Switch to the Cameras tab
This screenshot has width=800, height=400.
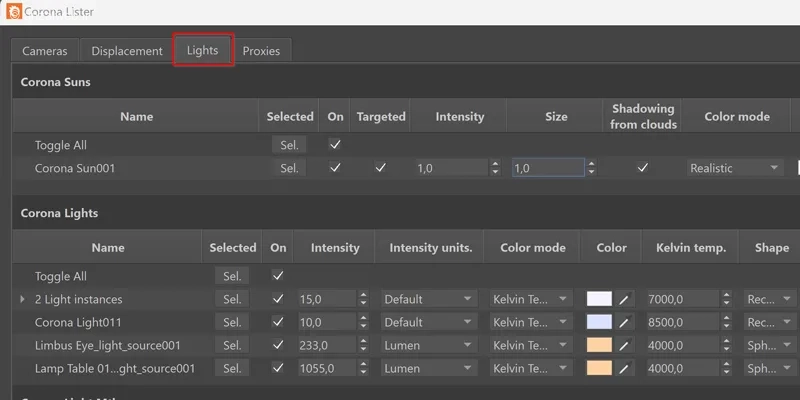[x=45, y=50]
